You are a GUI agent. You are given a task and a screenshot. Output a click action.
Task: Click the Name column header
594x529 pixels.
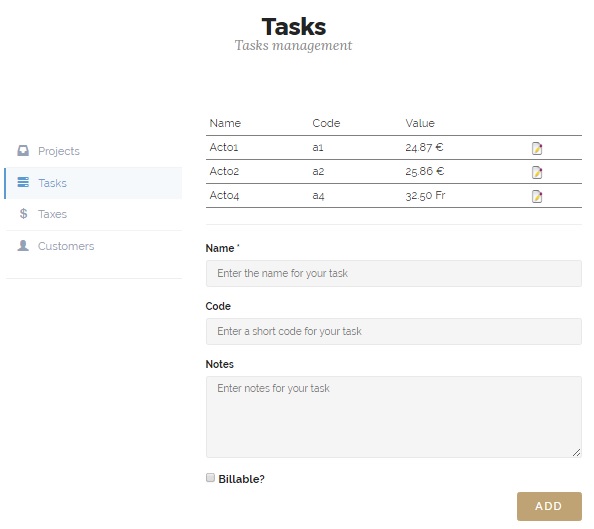pos(225,123)
